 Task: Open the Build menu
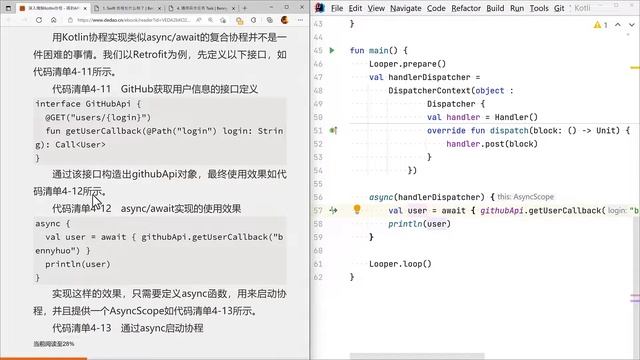[x=495, y=8]
